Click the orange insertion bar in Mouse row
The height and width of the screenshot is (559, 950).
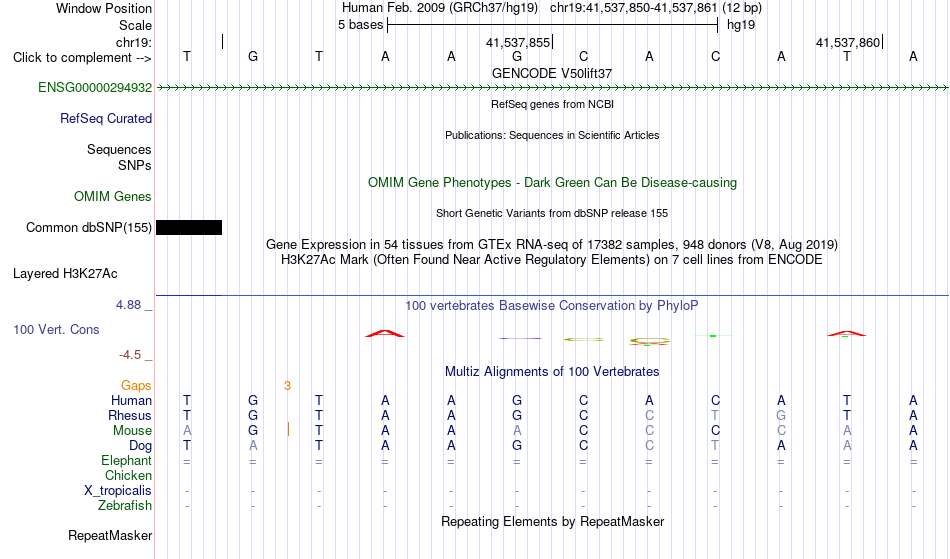pyautogui.click(x=288, y=430)
